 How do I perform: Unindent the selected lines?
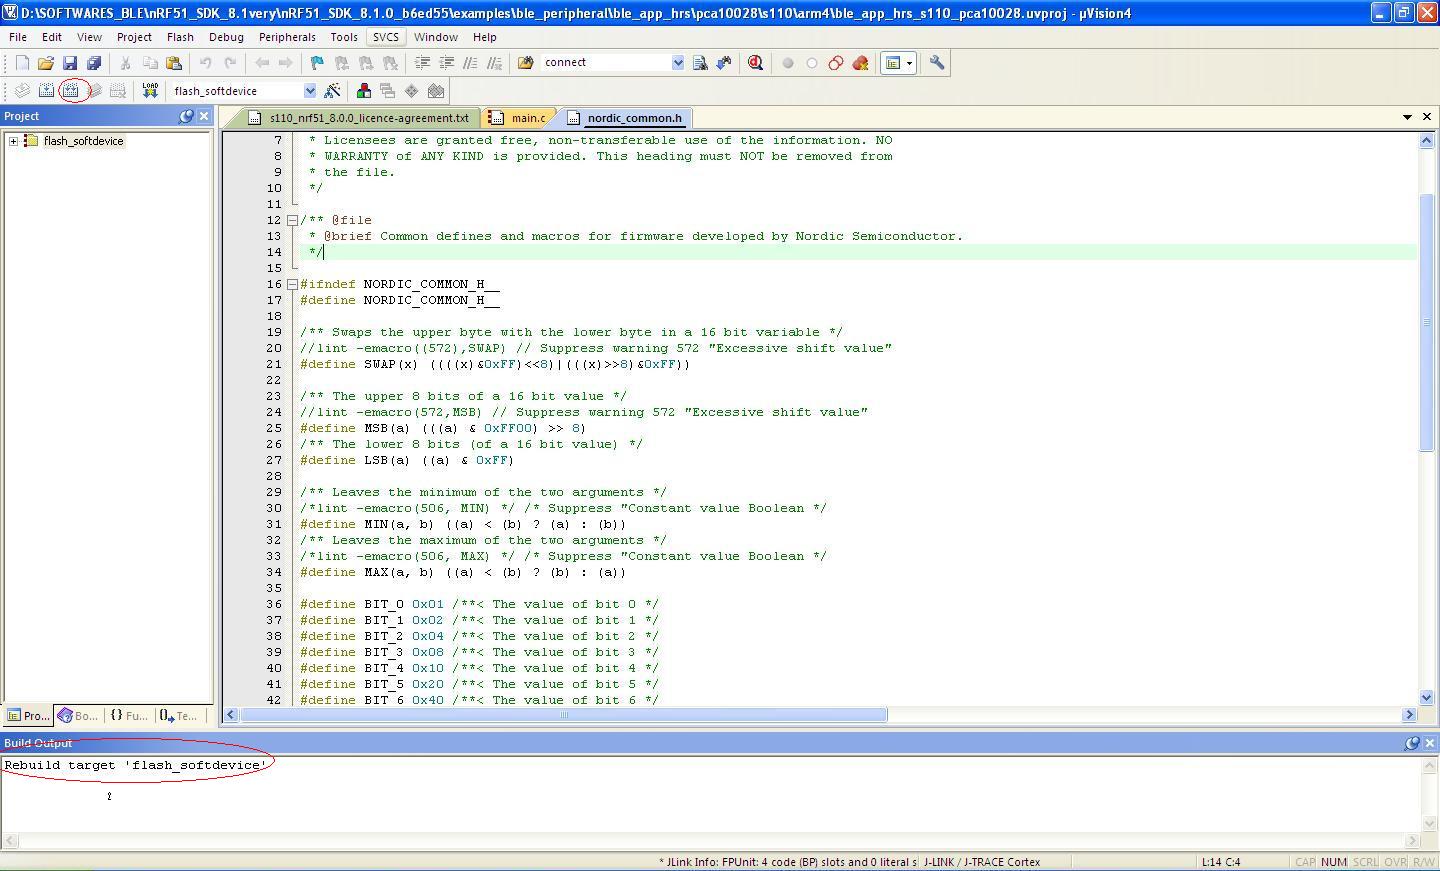(446, 63)
